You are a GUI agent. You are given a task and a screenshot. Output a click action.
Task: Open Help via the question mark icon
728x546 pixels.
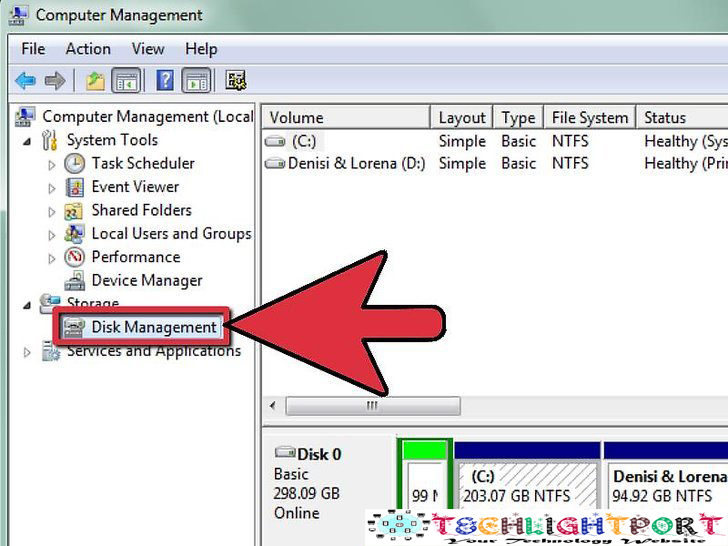pos(165,80)
